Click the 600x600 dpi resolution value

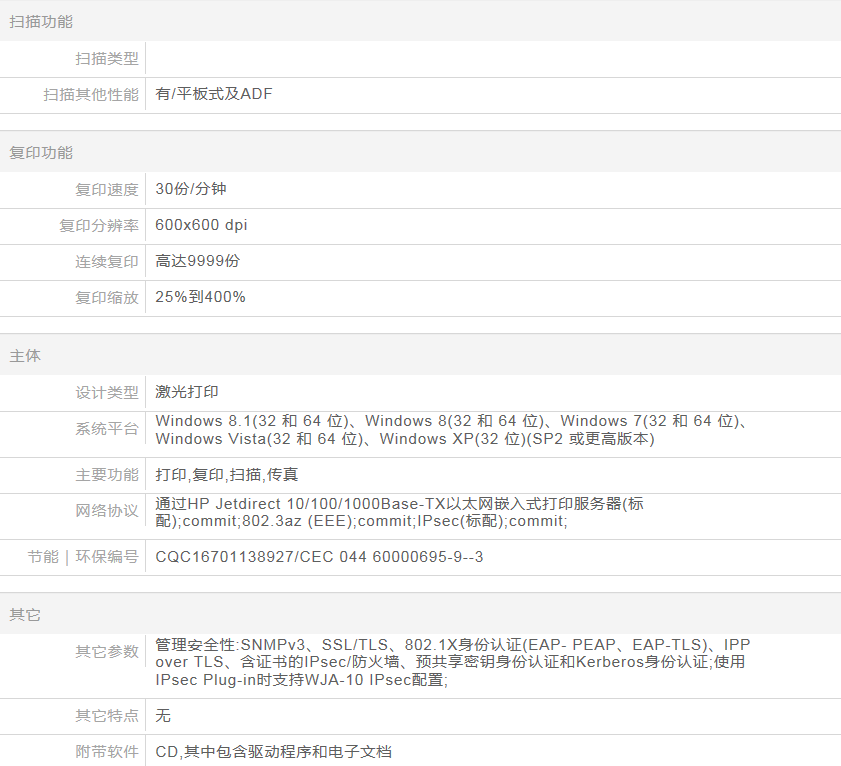201,225
